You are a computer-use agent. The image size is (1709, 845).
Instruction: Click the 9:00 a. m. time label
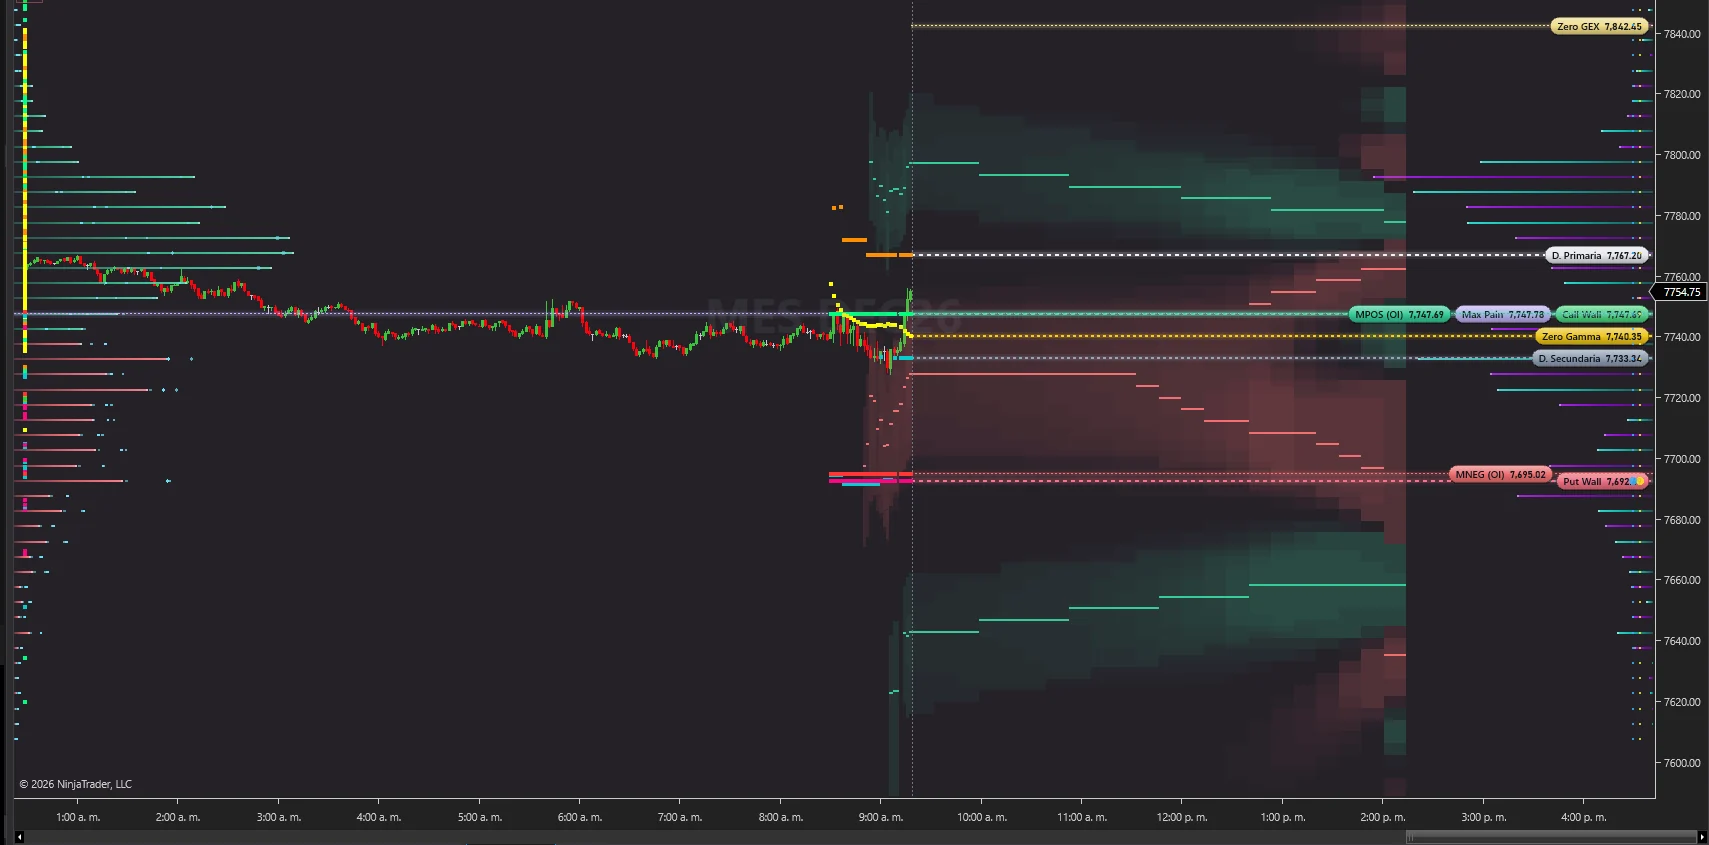point(881,818)
